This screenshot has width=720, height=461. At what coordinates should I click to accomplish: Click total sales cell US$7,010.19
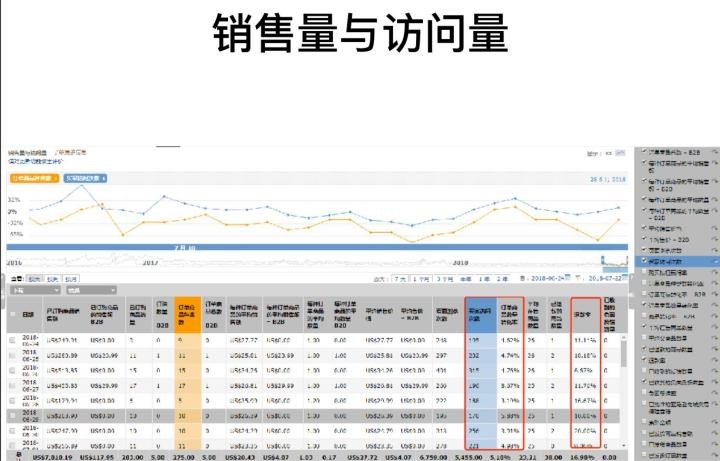pos(53,457)
